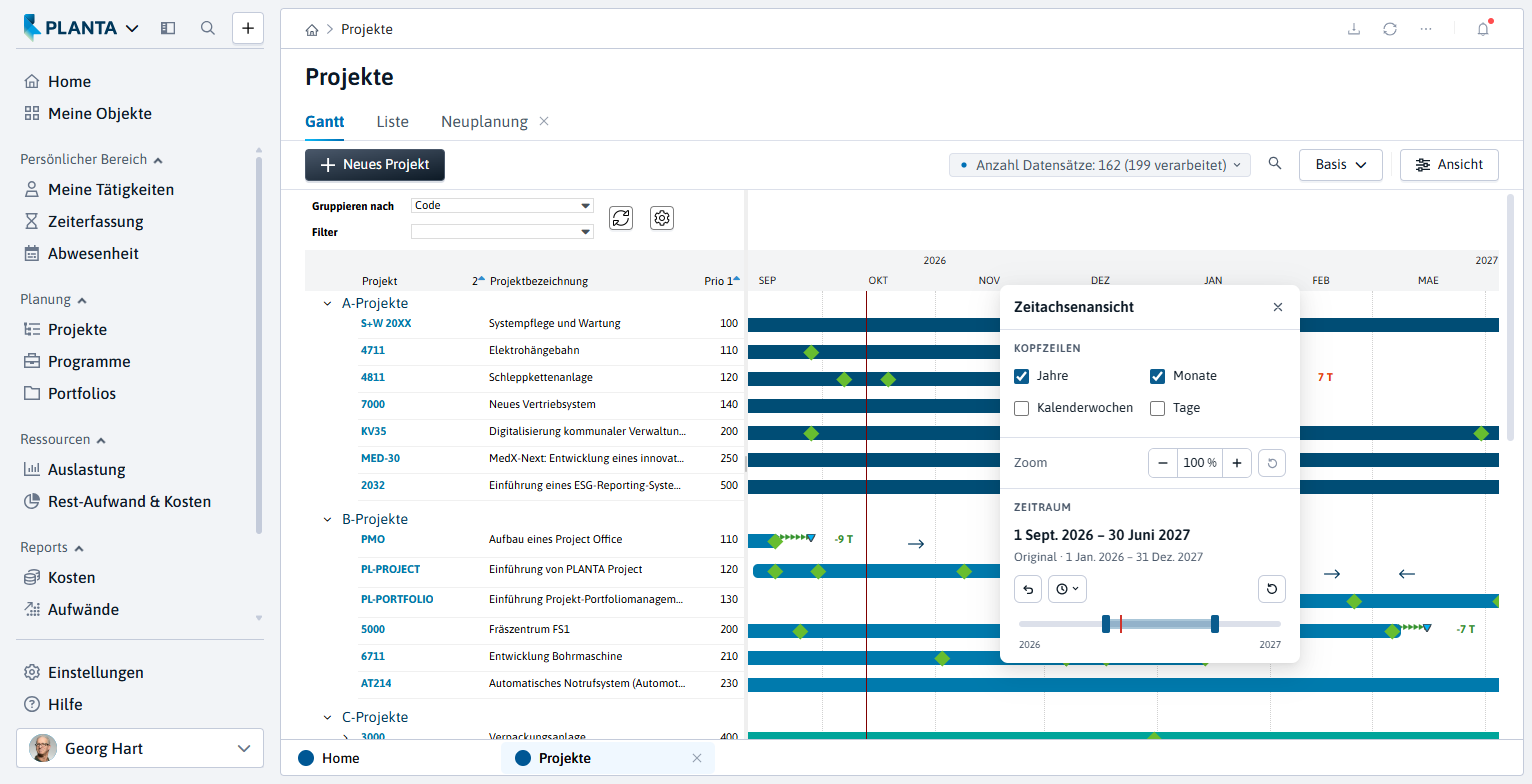Click the Ansicht button
This screenshot has width=1532, height=784.
[x=1449, y=165]
